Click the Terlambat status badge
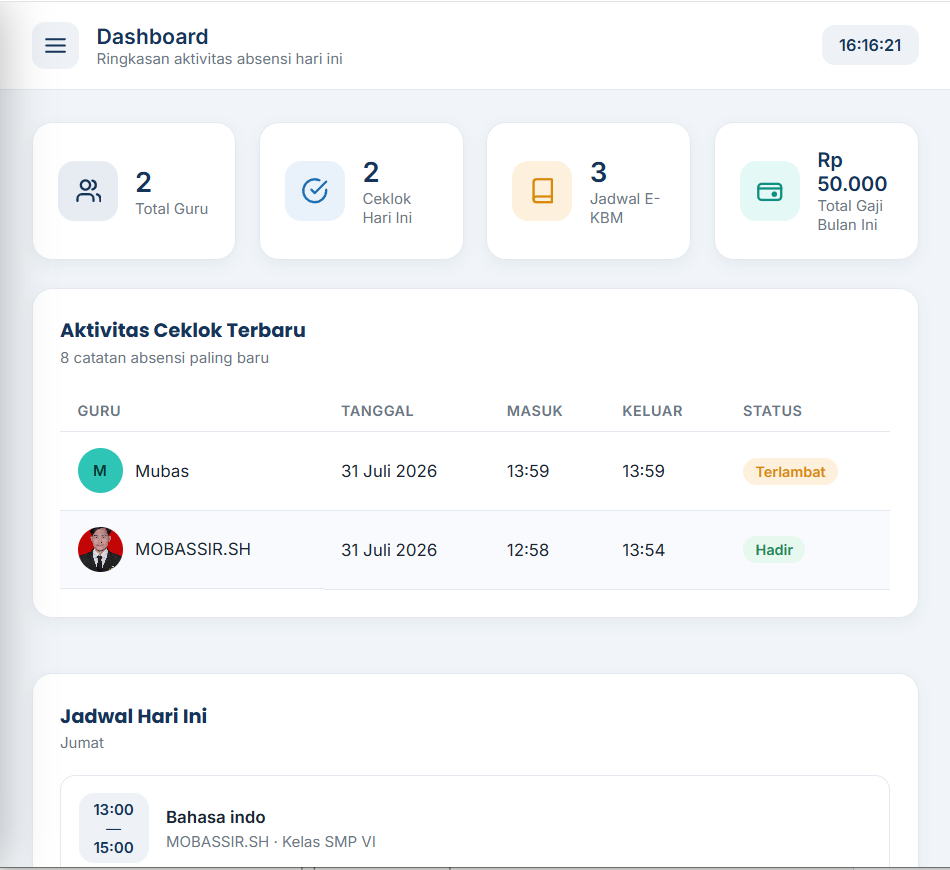 pyautogui.click(x=790, y=472)
